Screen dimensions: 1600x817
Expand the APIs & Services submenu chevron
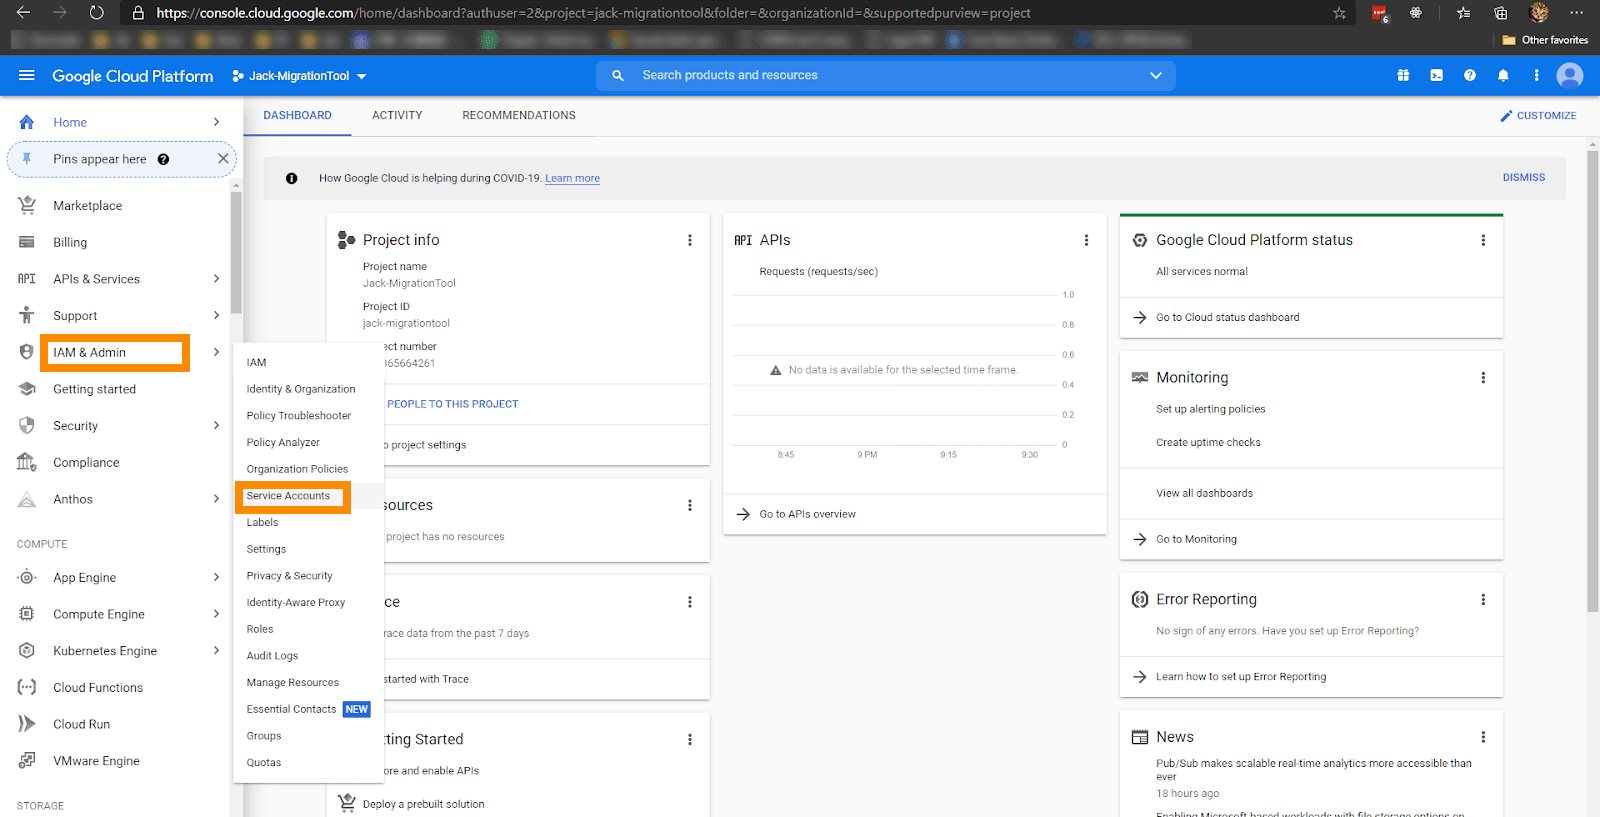pos(216,279)
